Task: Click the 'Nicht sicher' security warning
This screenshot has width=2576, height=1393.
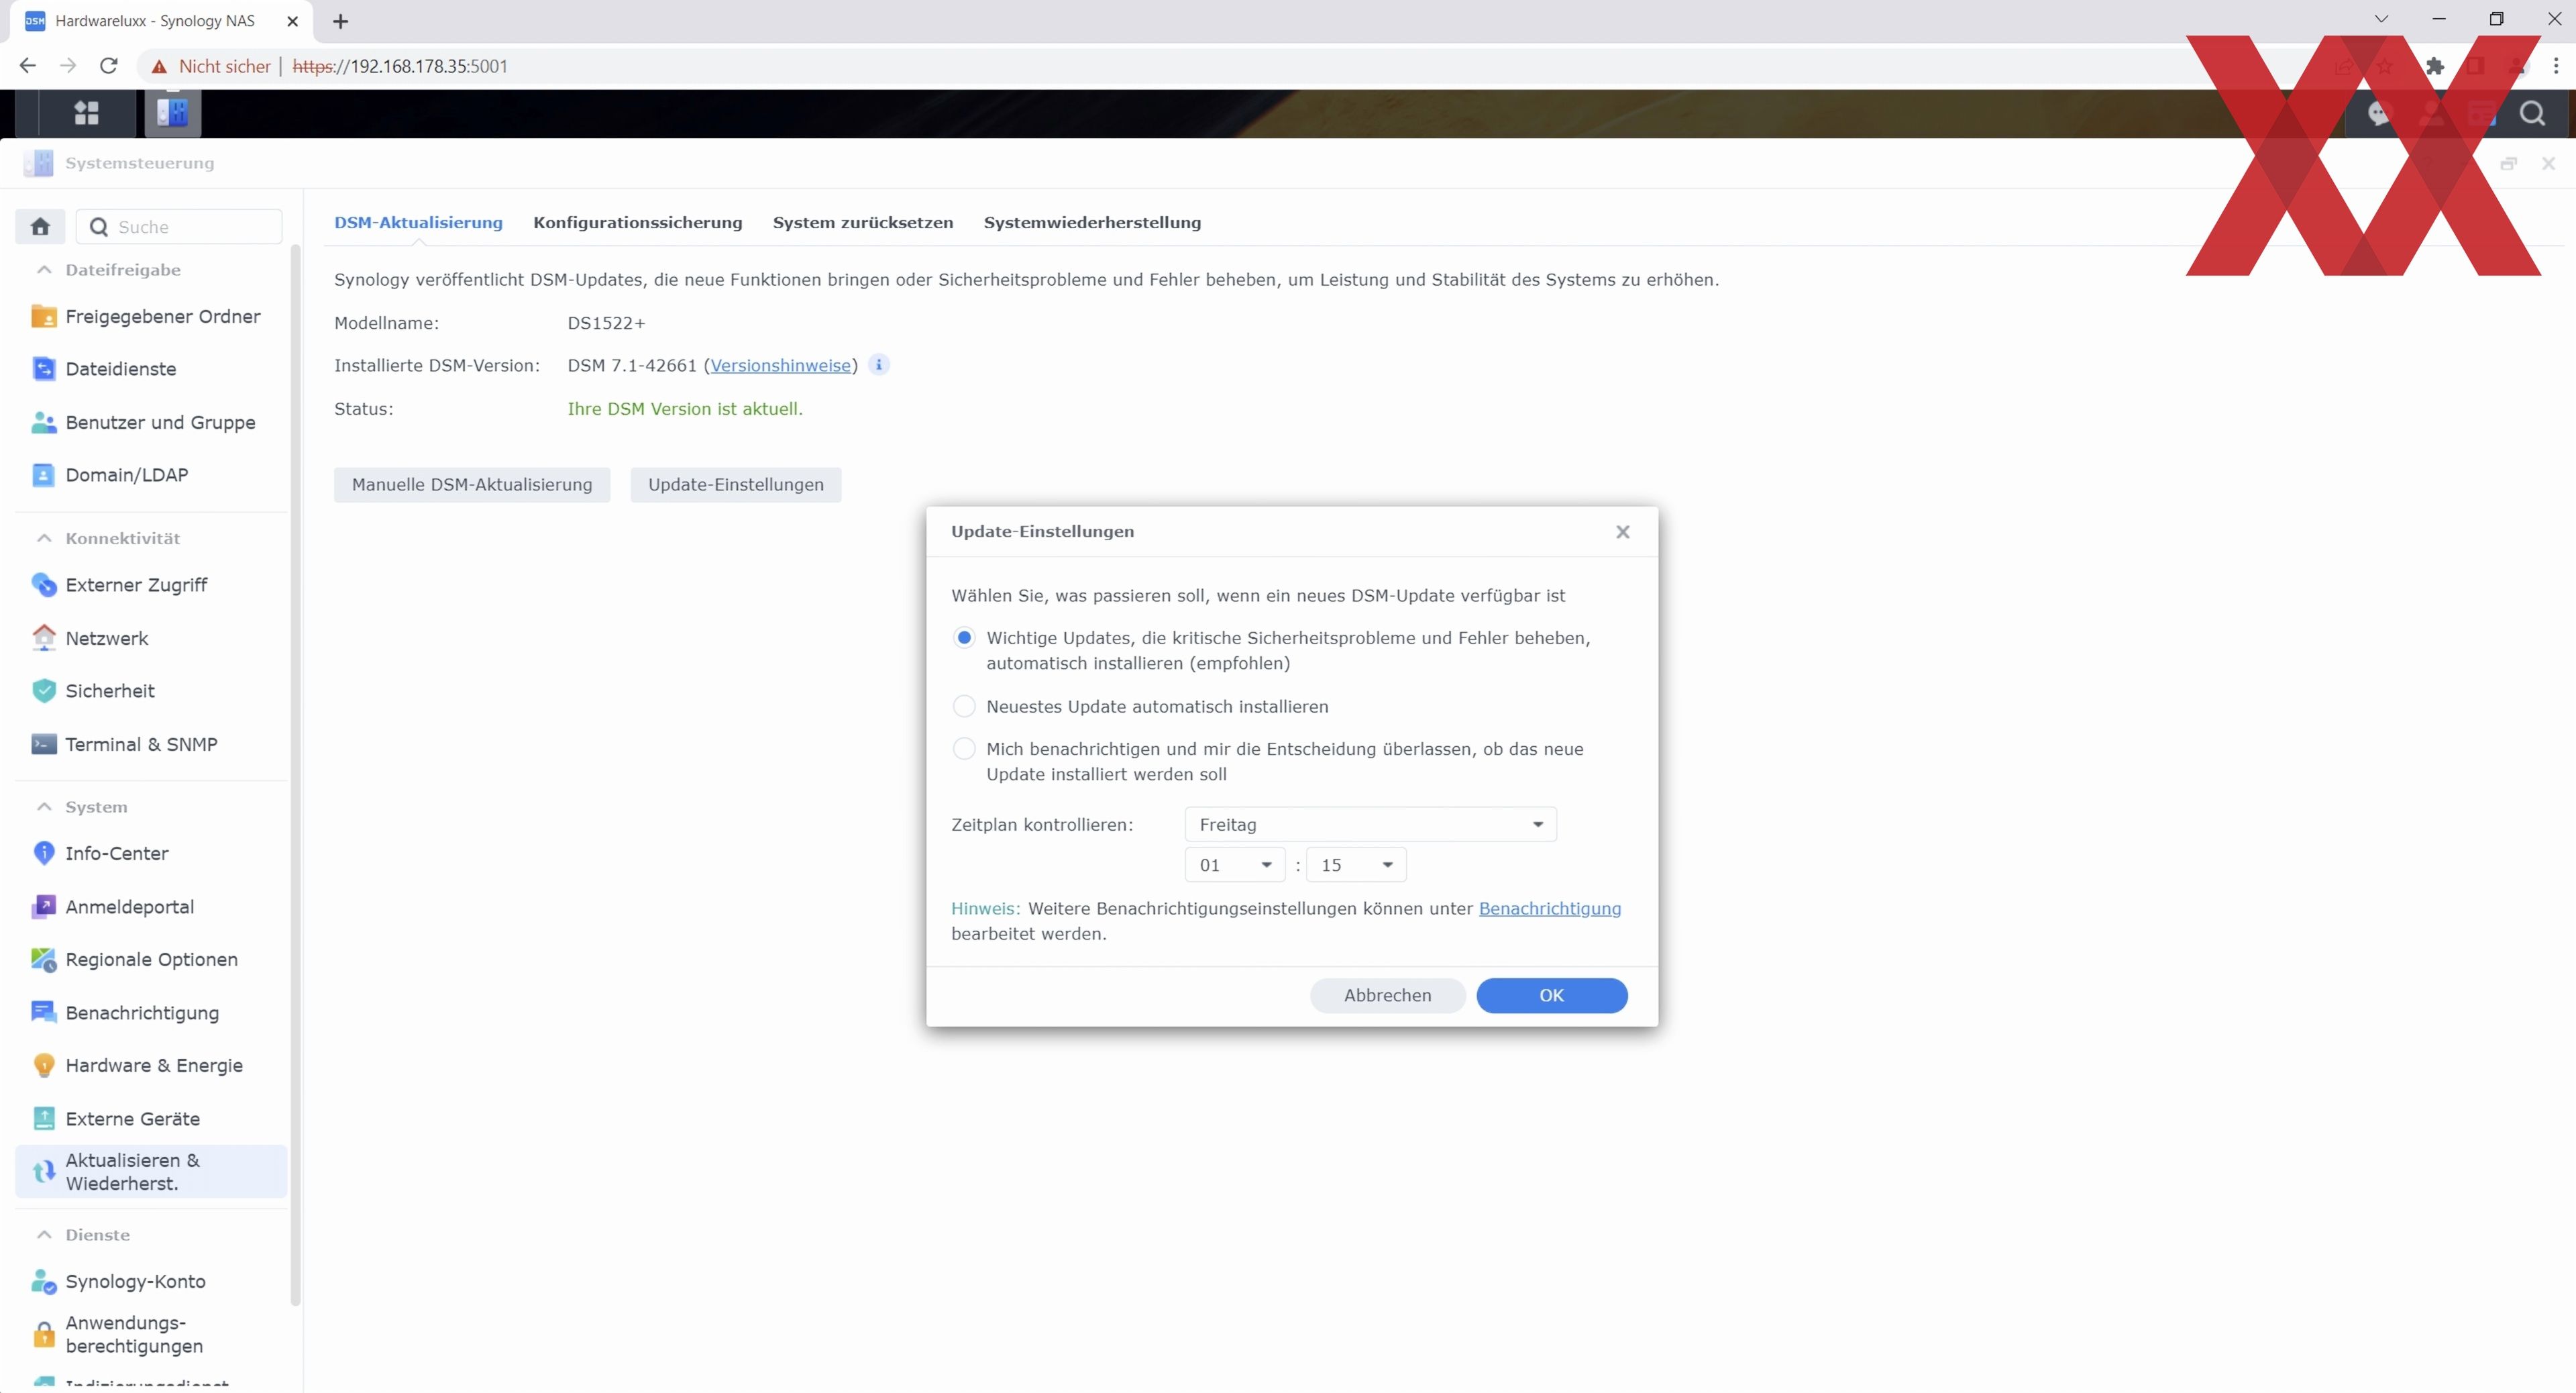Action: tap(211, 66)
